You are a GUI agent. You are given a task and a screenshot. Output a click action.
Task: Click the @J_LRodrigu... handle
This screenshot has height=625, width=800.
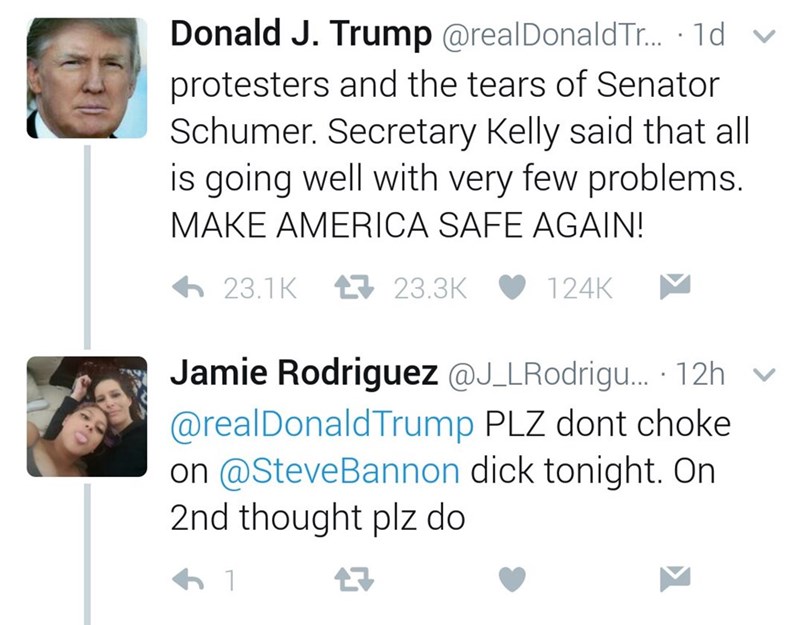click(x=545, y=376)
